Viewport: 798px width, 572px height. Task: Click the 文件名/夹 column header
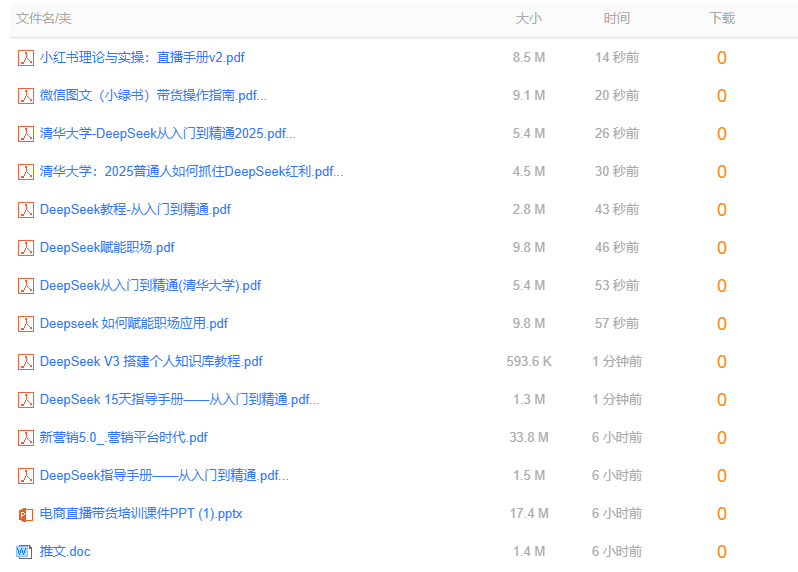click(x=43, y=18)
